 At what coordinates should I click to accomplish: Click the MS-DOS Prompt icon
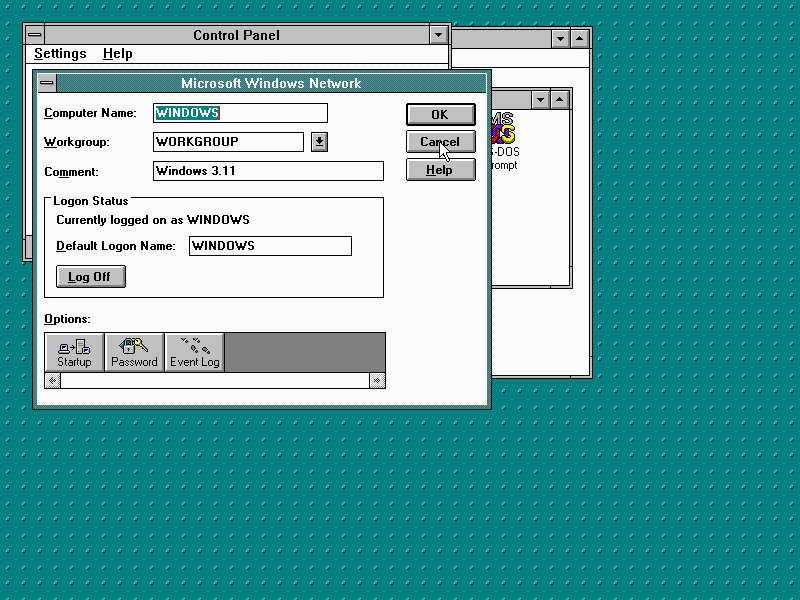(504, 132)
